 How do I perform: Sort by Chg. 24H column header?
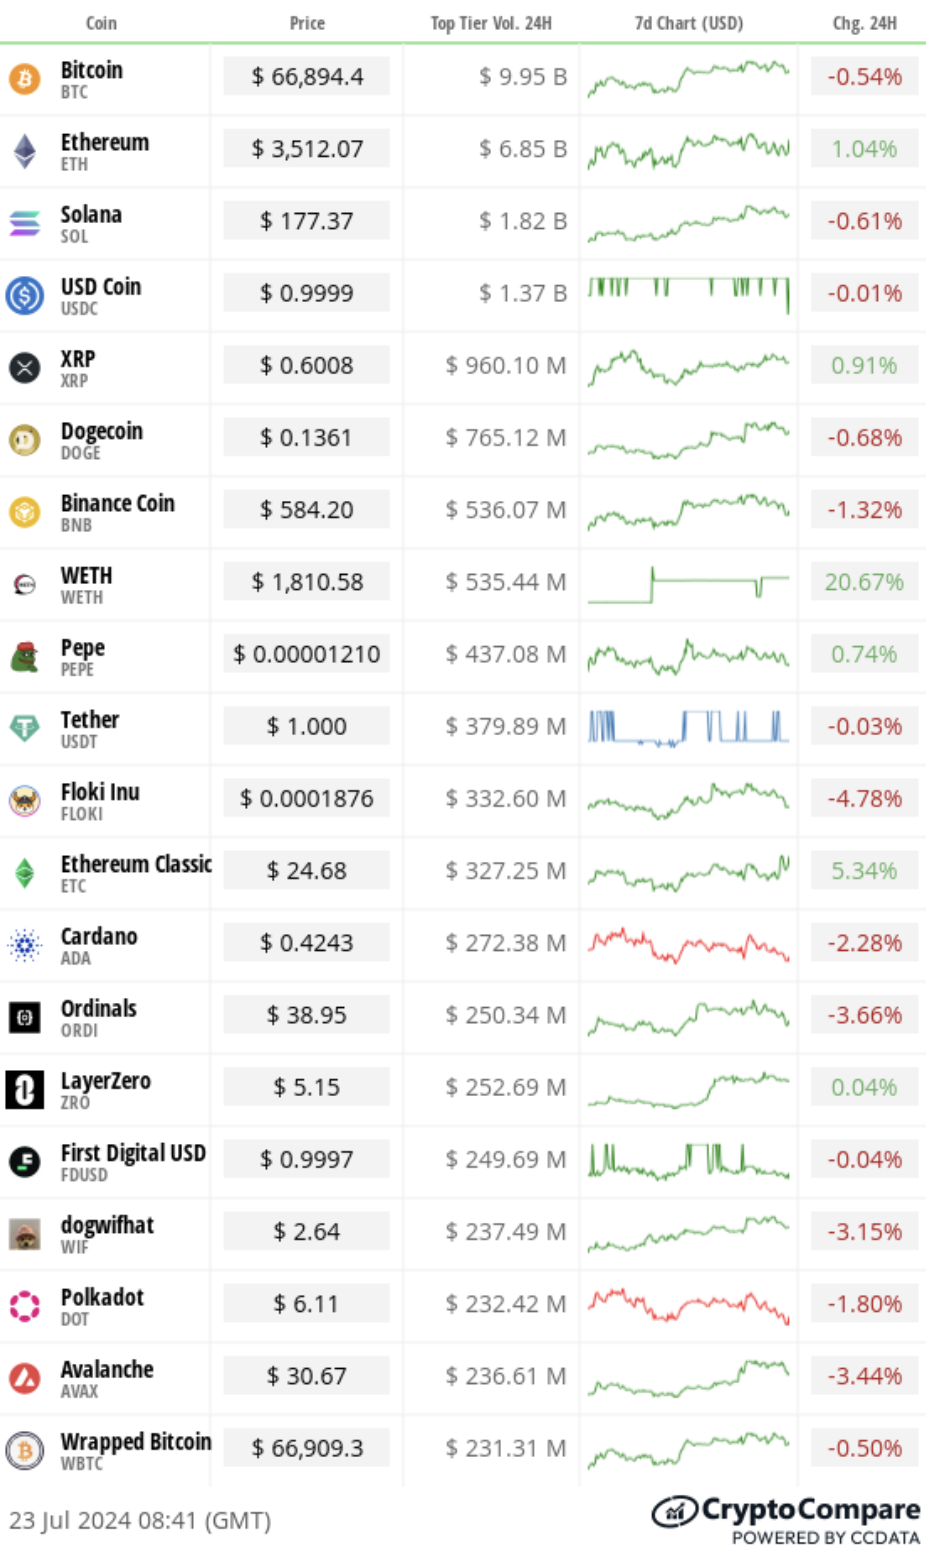[864, 23]
